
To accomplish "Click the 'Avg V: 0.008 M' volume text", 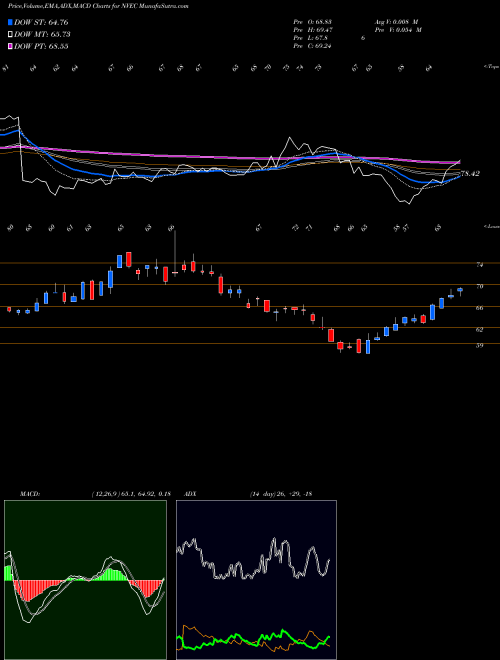I will coord(396,22).
